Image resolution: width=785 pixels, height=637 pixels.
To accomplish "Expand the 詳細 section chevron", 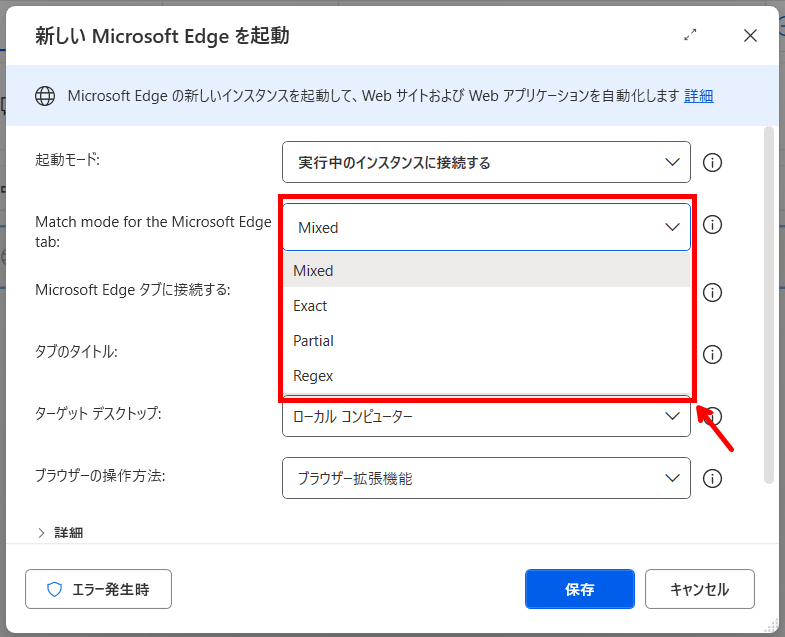I will (x=41, y=533).
